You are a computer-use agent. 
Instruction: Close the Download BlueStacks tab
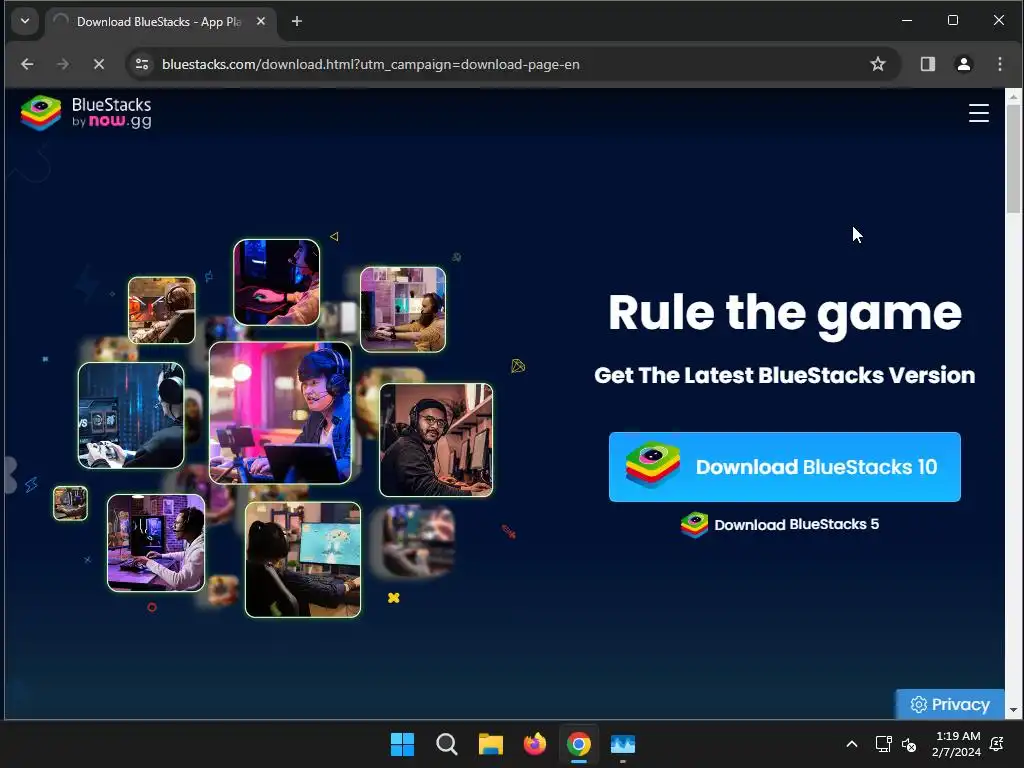(x=261, y=22)
